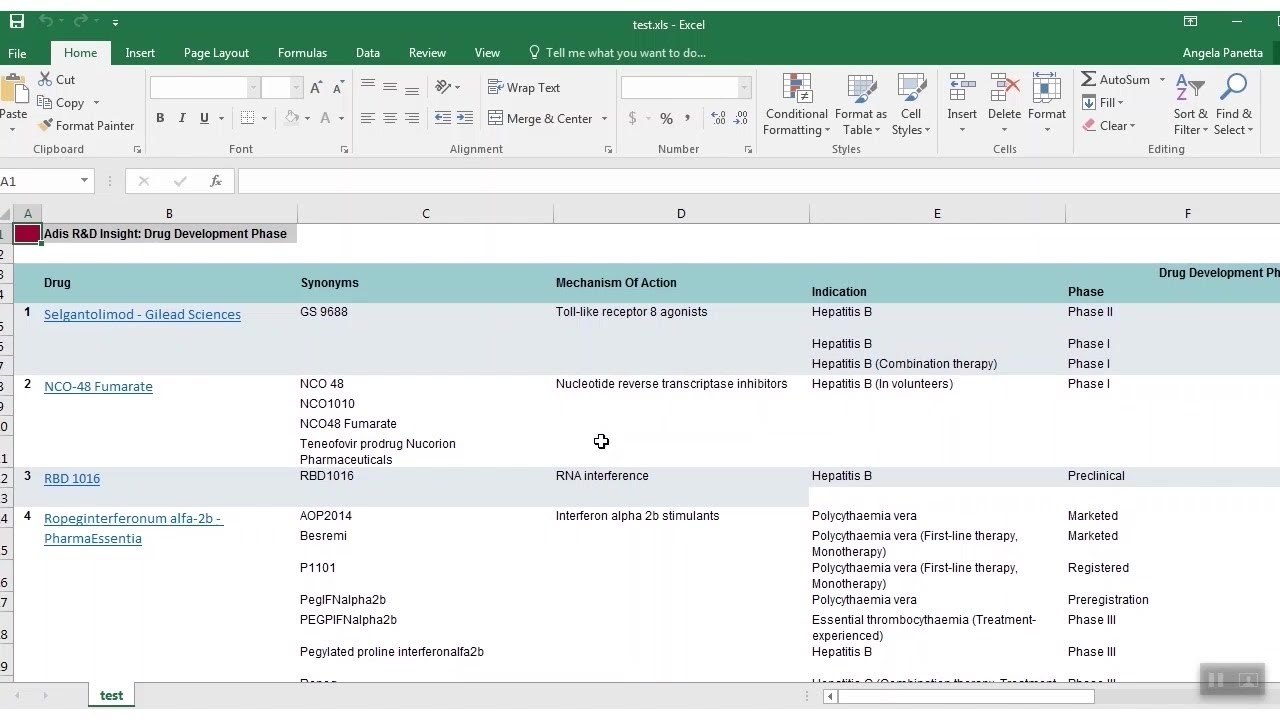This screenshot has height=720, width=1280.
Task: Toggle Middle Align for cells
Action: point(390,87)
